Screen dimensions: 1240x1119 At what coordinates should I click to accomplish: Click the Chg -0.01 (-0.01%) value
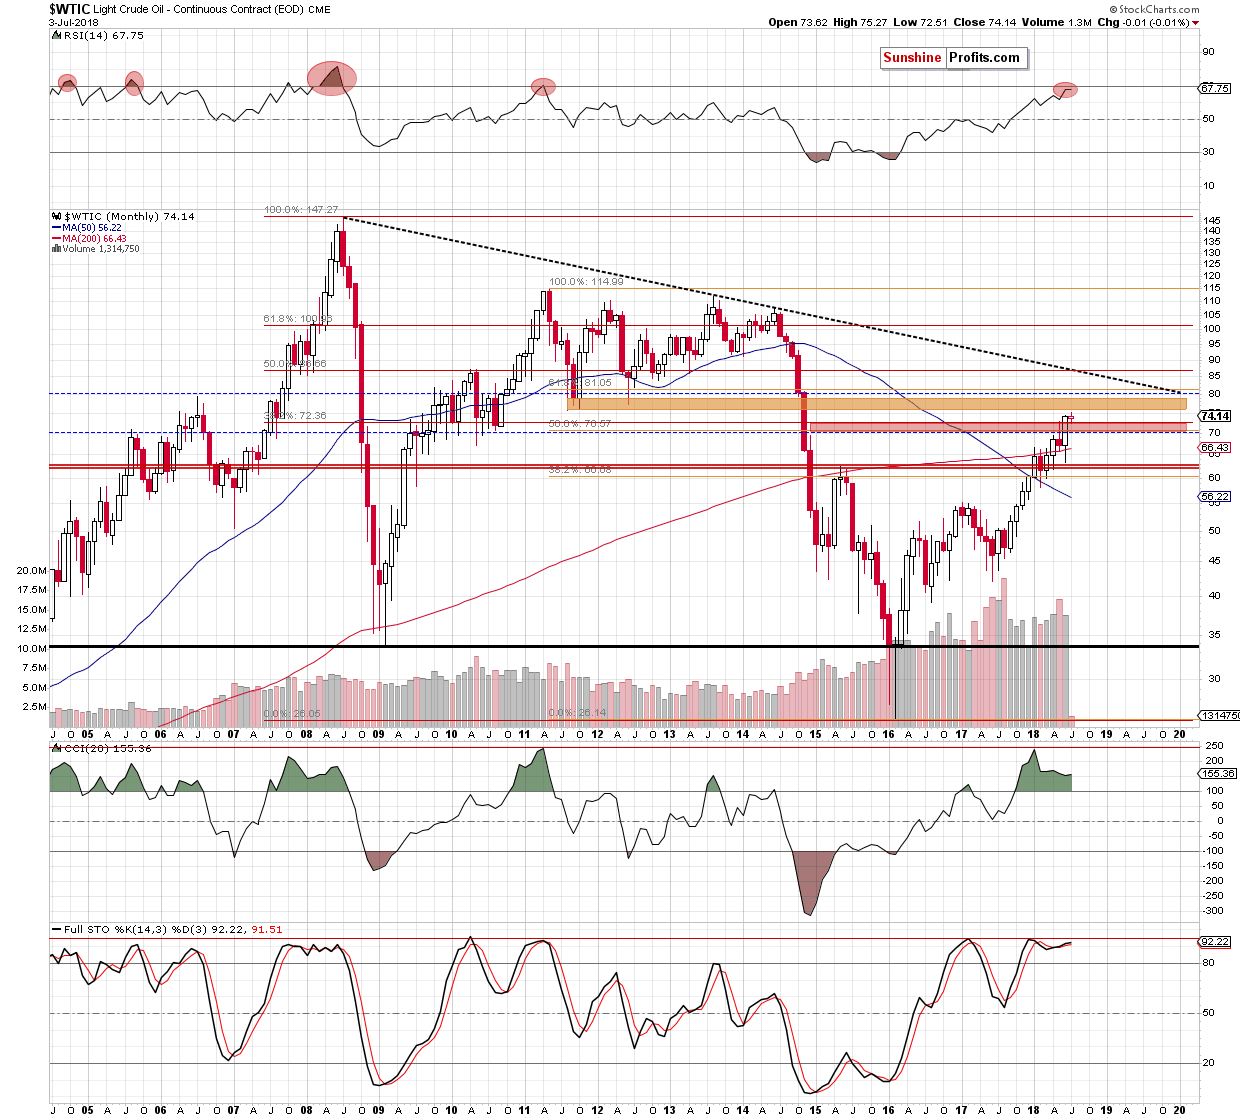[1143, 22]
